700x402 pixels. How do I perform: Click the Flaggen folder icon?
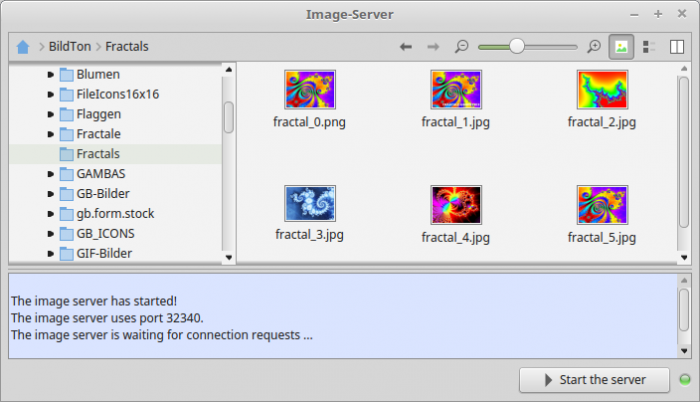pyautogui.click(x=66, y=114)
